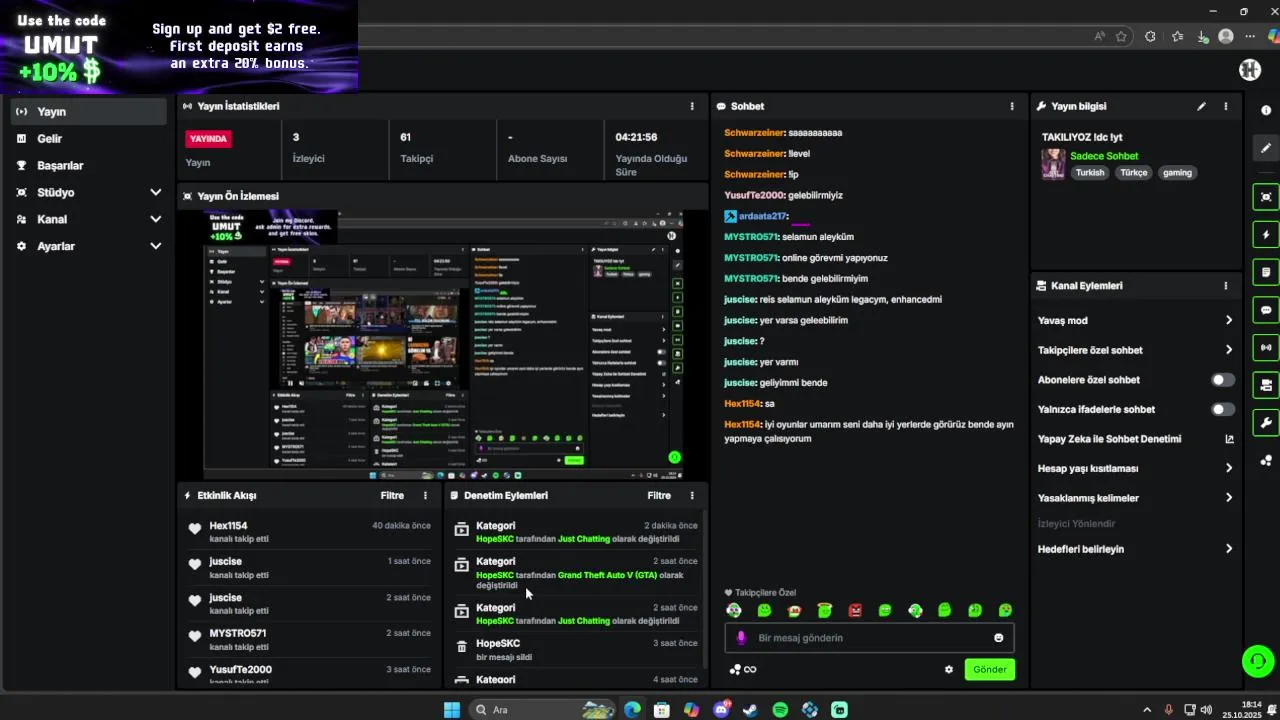The image size is (1280, 720).
Task: Open Sohbet panel three-dot menu
Action: [x=1012, y=106]
